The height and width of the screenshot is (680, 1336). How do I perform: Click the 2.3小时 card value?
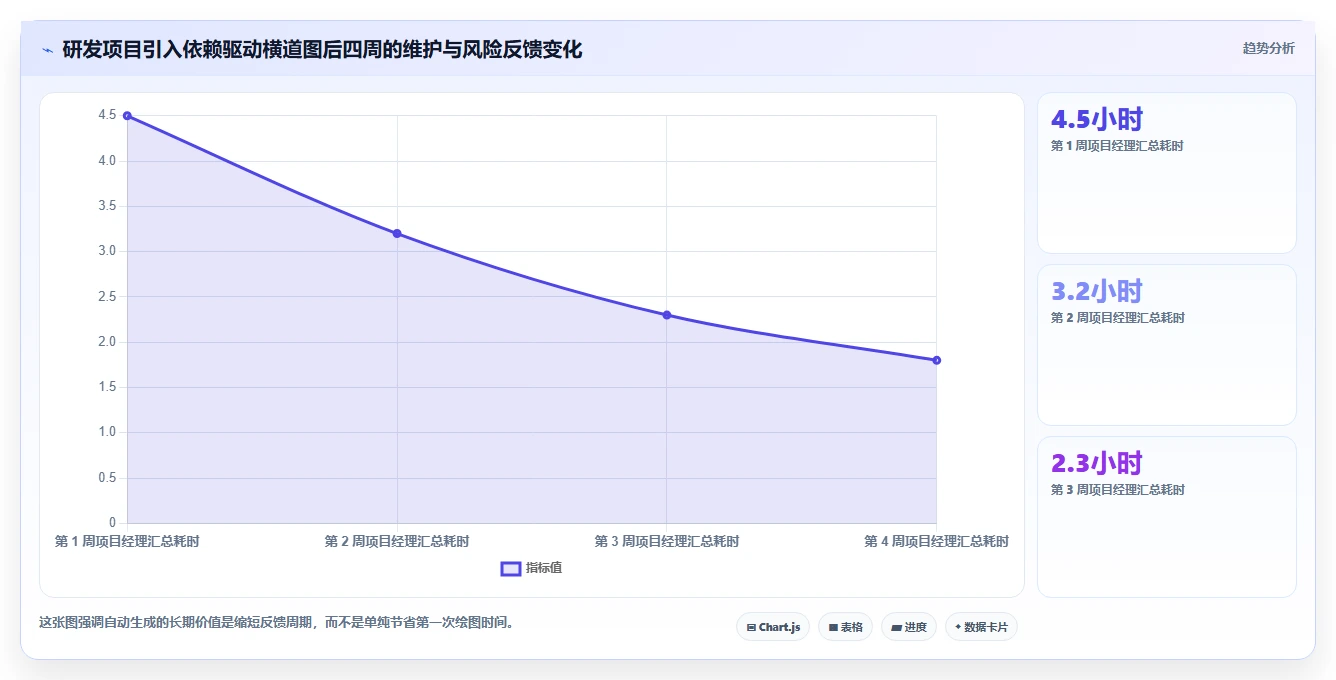pos(1096,463)
